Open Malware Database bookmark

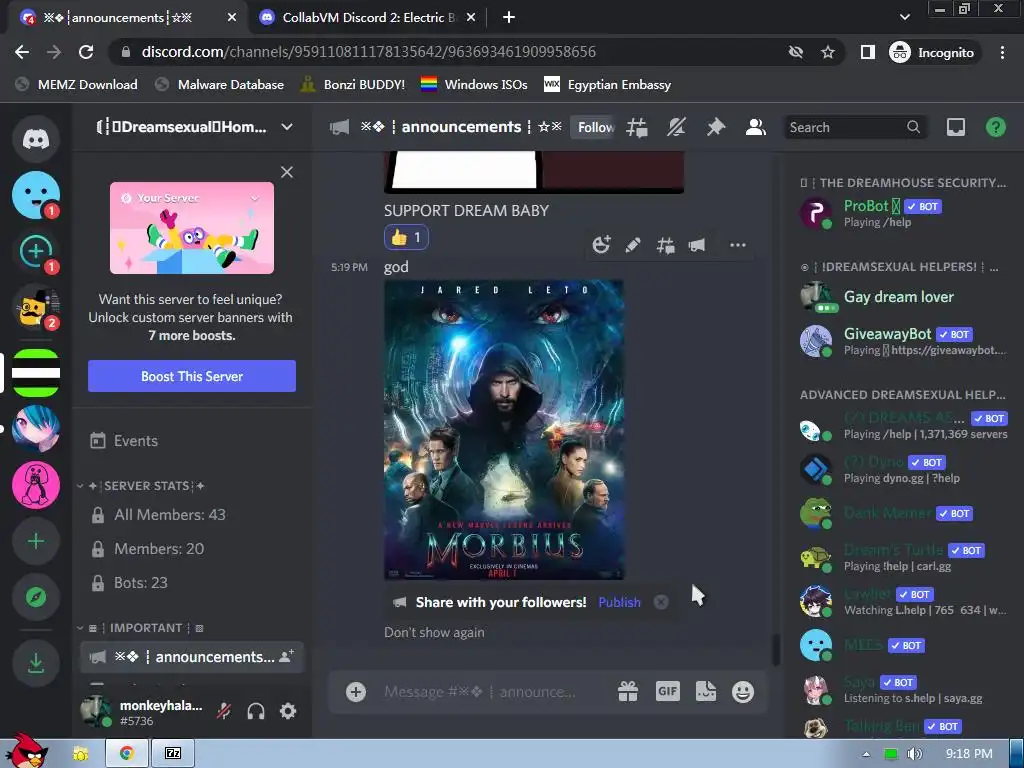[219, 84]
